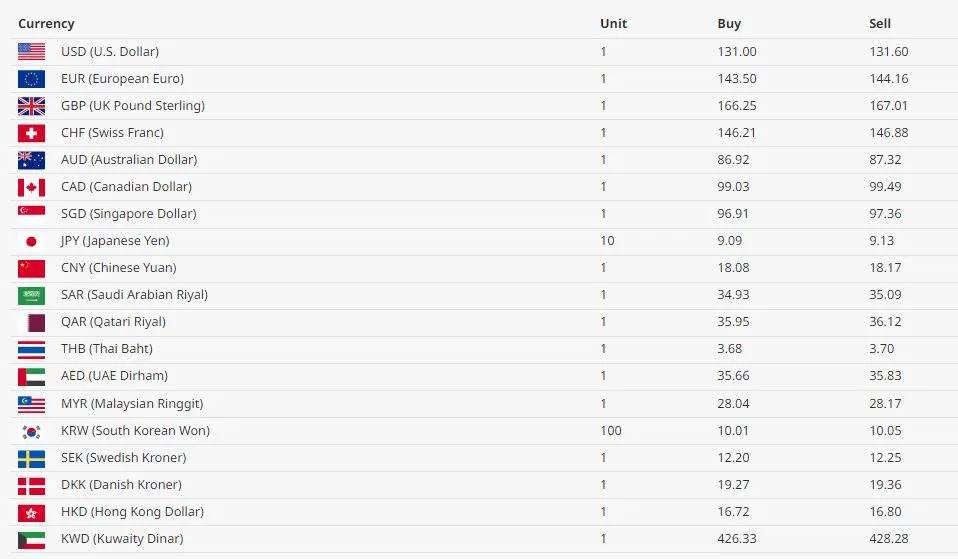
Task: Click the Hong Kong flag icon
Action: (31, 512)
